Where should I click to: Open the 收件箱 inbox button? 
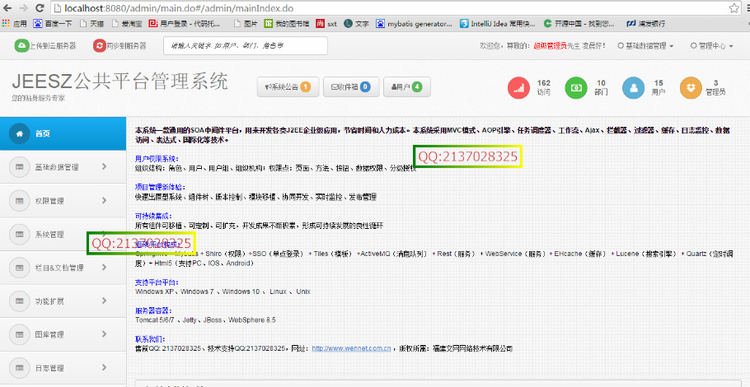[x=351, y=87]
